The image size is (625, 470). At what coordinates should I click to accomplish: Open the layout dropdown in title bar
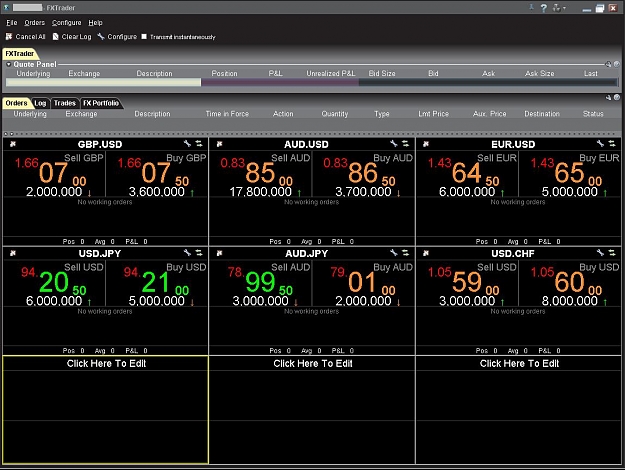point(558,8)
